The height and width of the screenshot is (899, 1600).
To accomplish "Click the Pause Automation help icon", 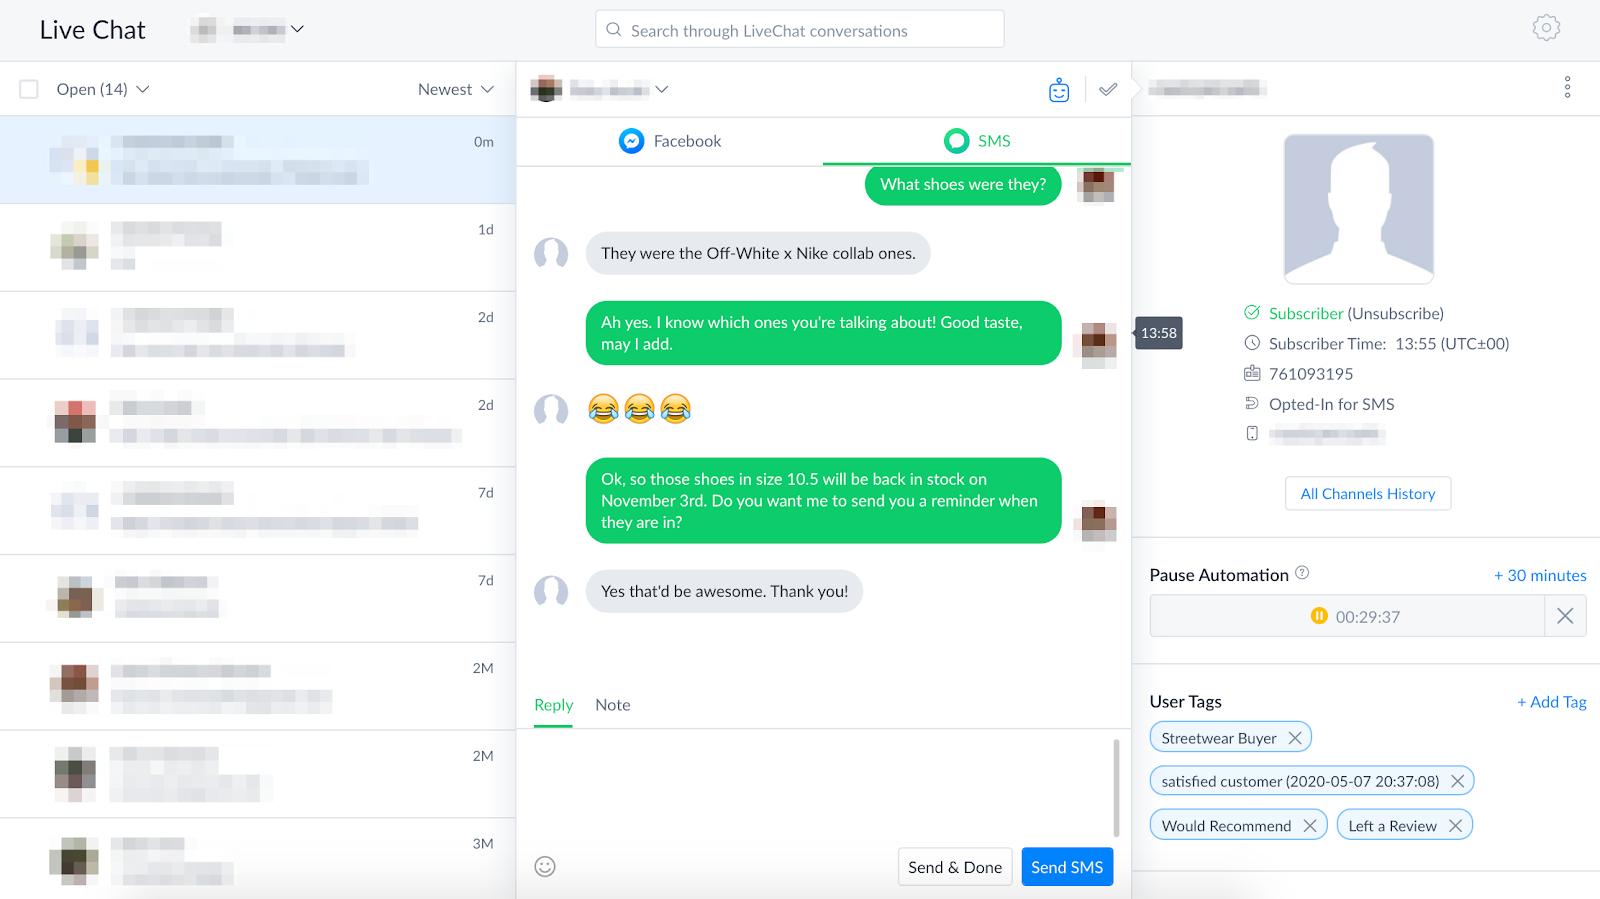I will pos(1302,573).
